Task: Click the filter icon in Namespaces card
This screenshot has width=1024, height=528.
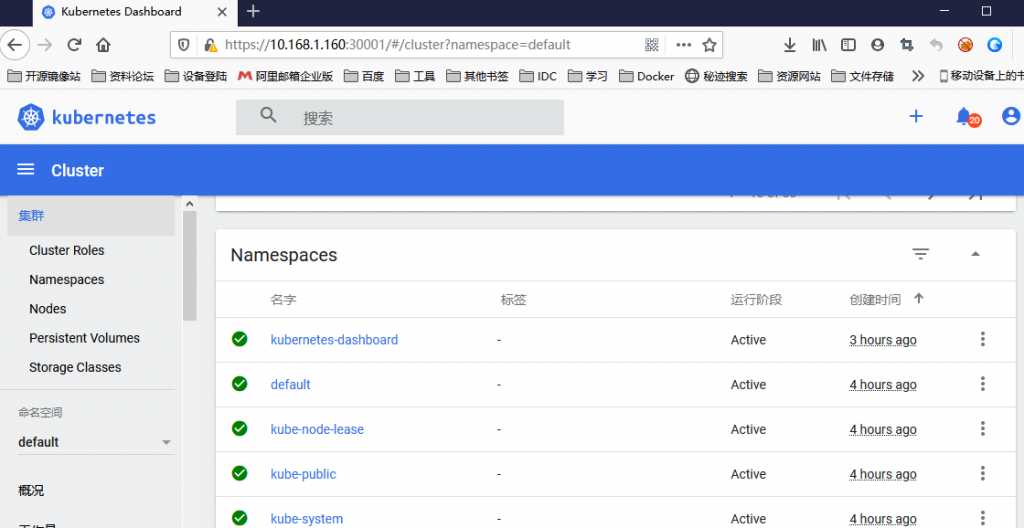Action: [x=921, y=255]
